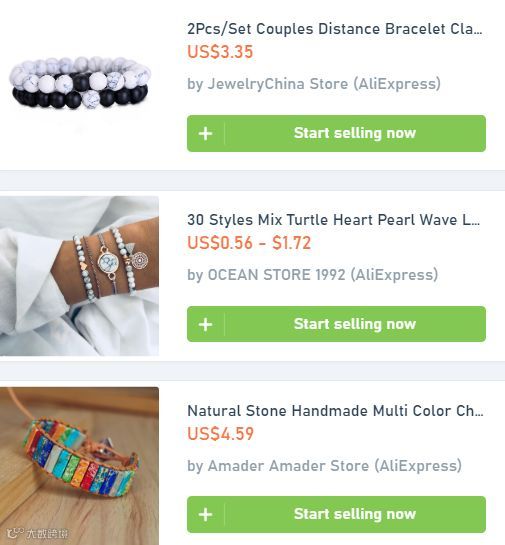Click the plus icon for Turtle Heart Pearl bracelet
505x545 pixels.
[205, 324]
